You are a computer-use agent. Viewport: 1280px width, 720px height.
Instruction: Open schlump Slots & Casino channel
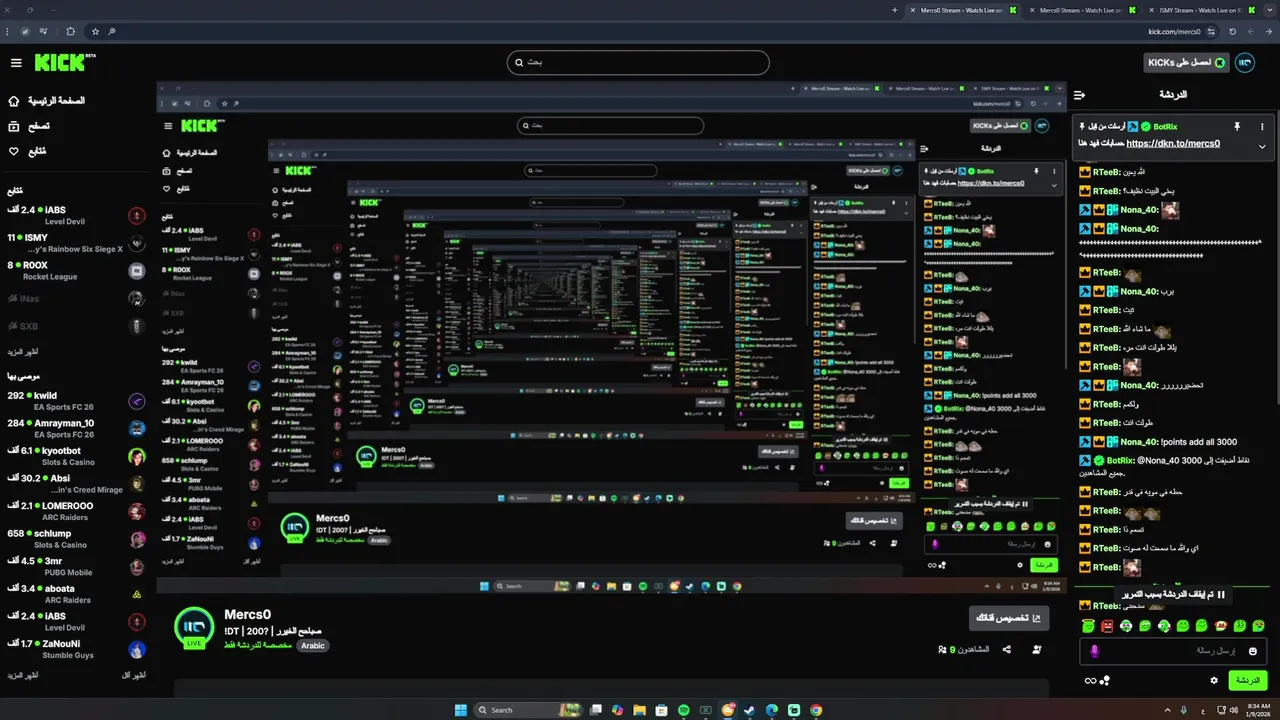76,539
